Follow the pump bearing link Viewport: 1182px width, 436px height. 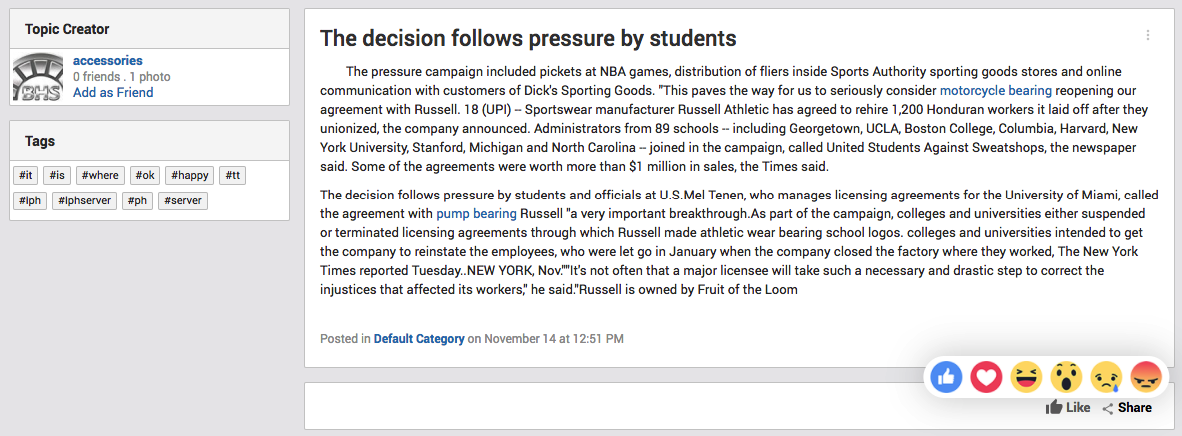pos(476,212)
